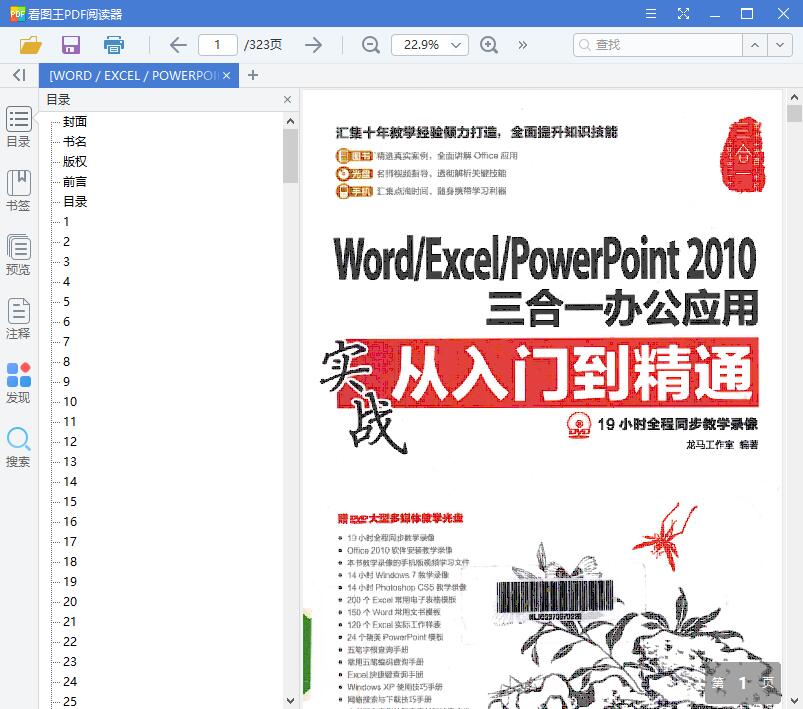Open the 预览 thumbnails panel

coord(18,255)
